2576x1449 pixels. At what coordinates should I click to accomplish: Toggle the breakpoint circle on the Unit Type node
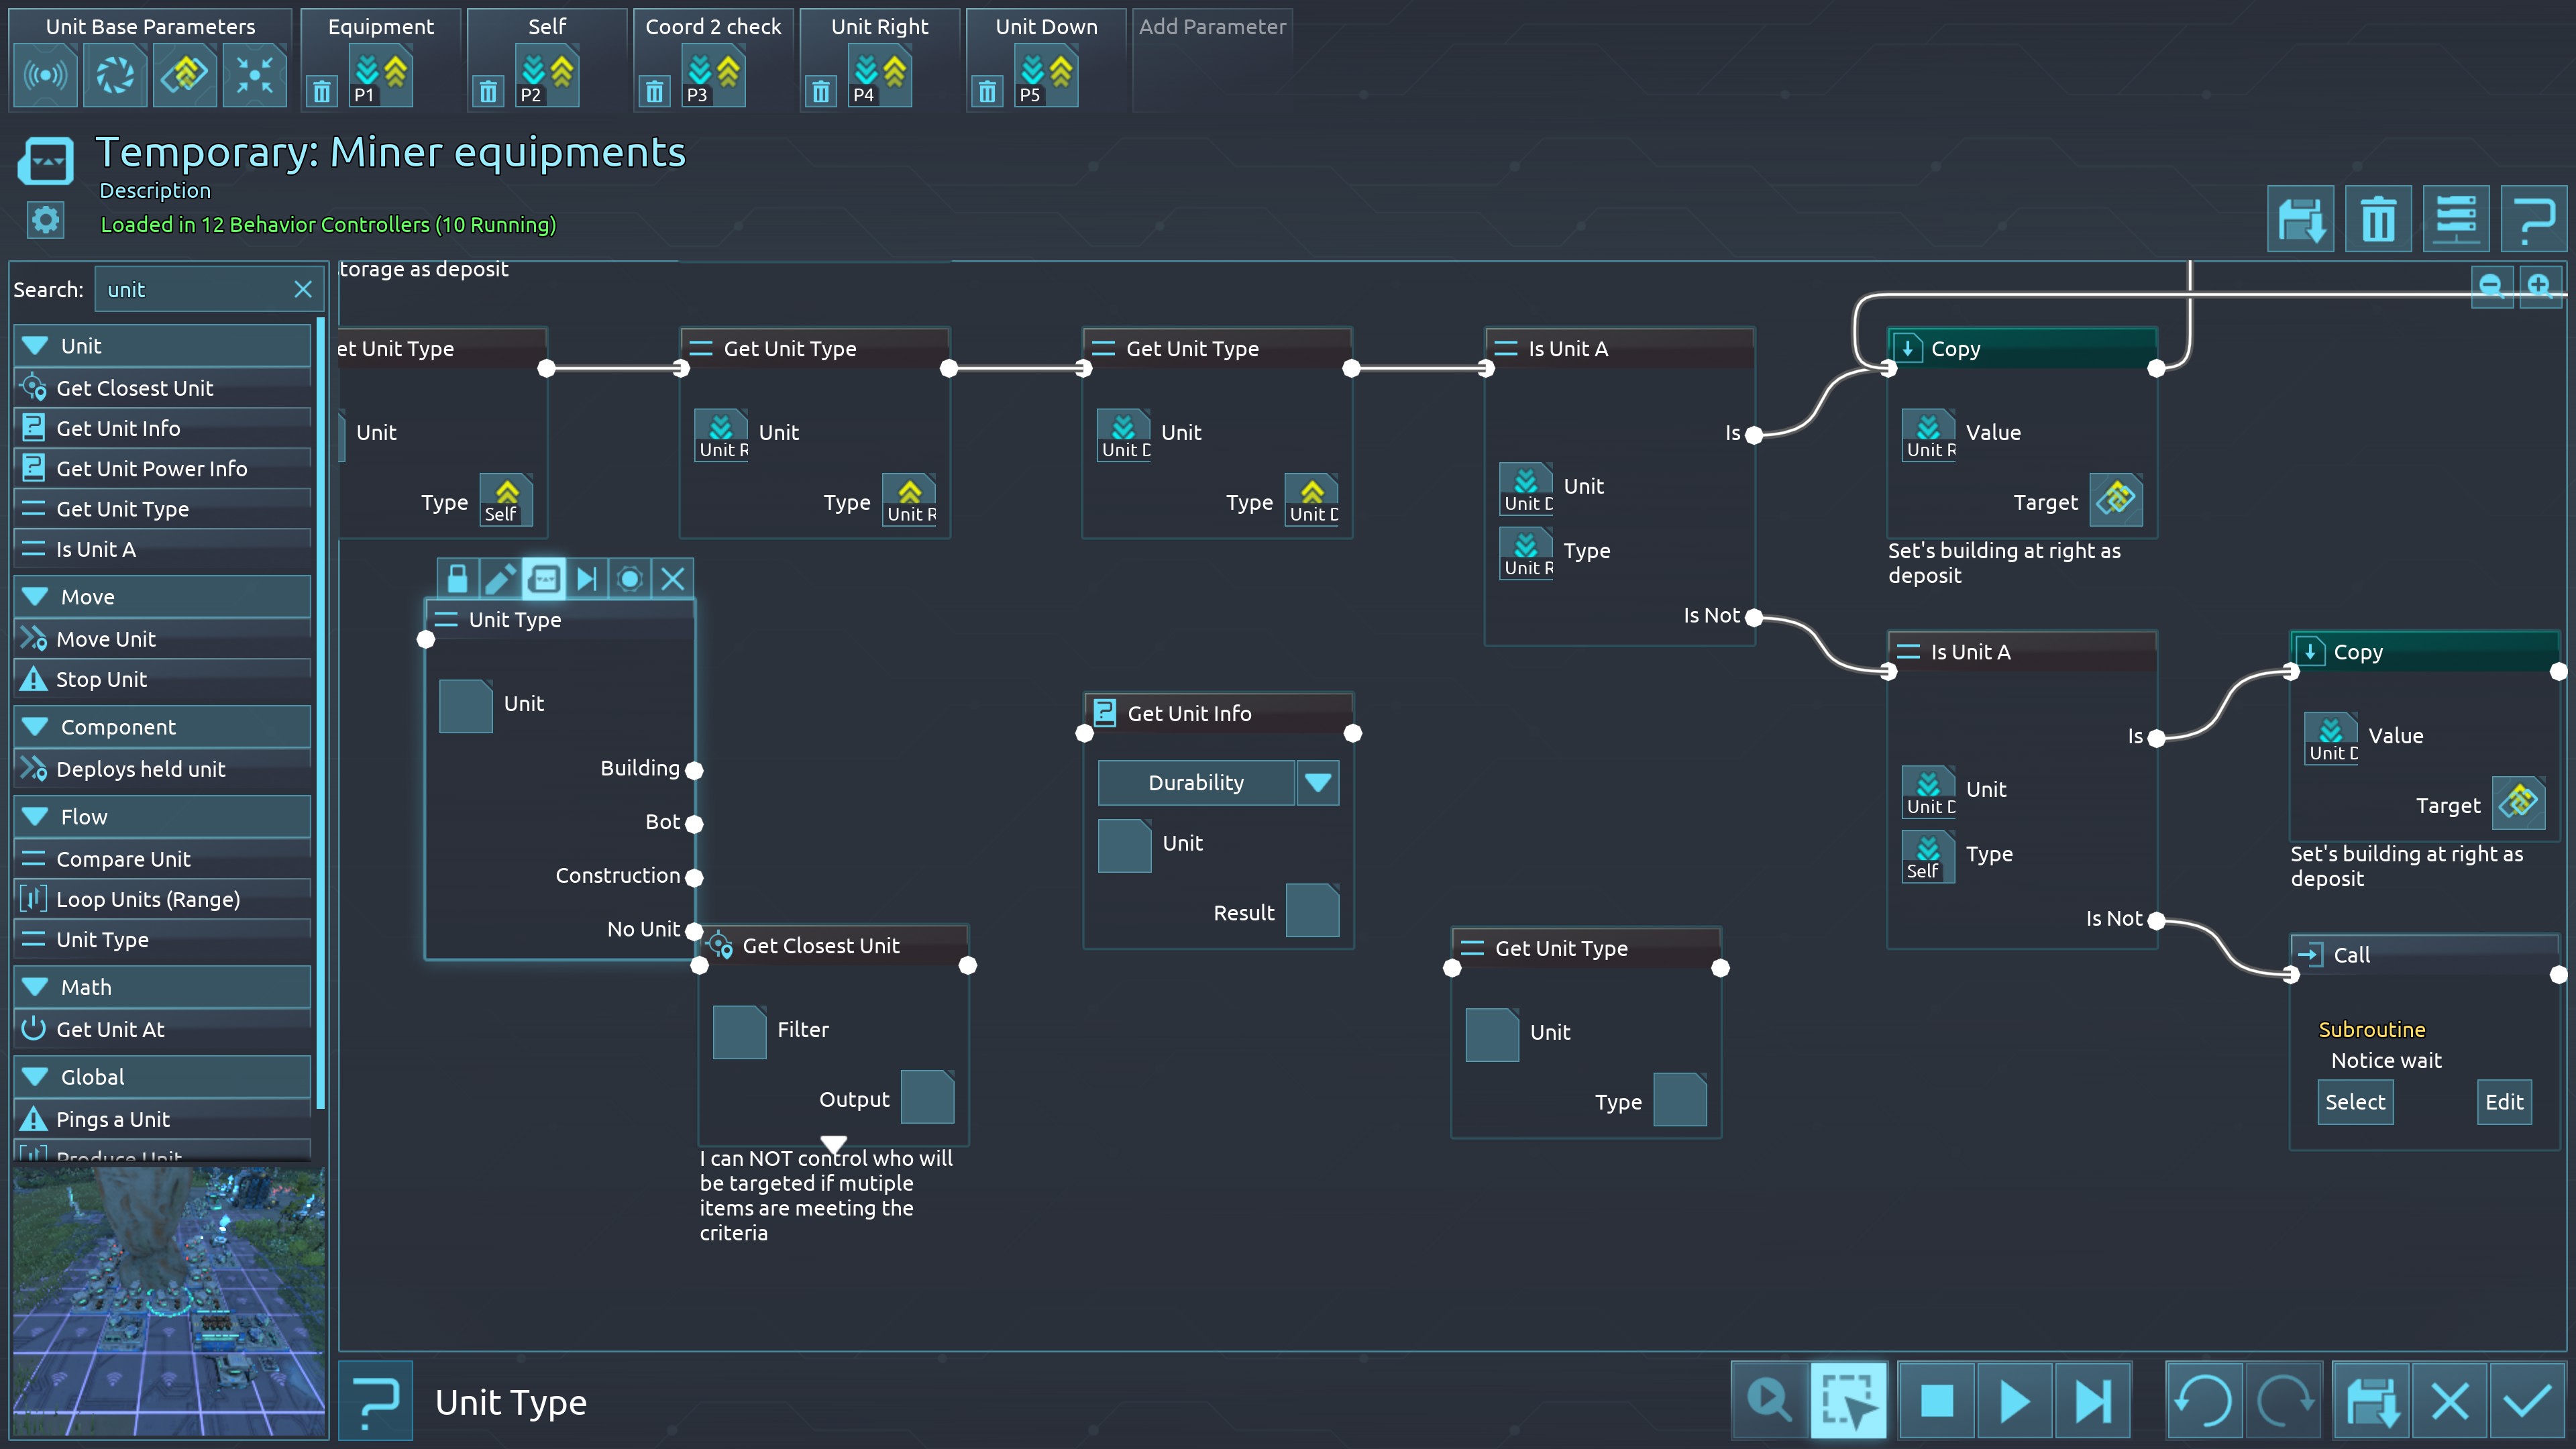(630, 578)
